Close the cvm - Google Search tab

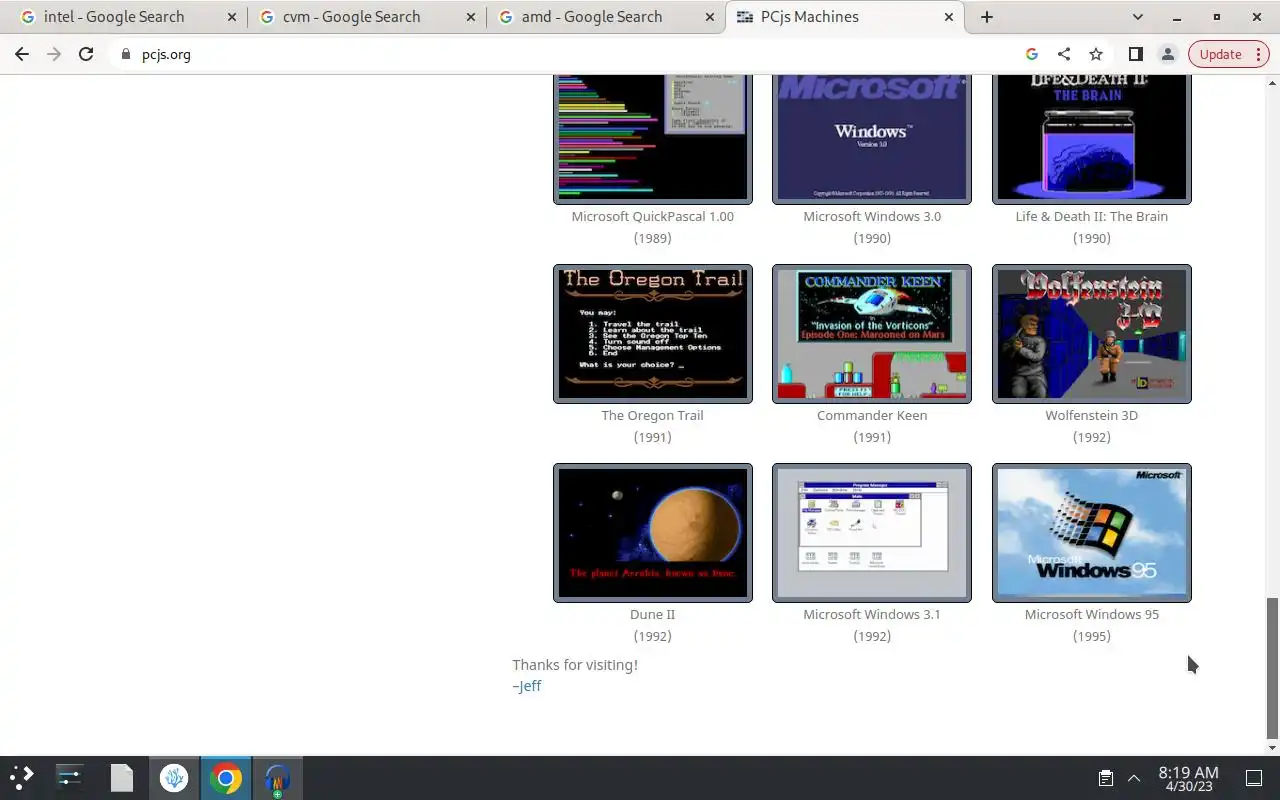tap(470, 17)
